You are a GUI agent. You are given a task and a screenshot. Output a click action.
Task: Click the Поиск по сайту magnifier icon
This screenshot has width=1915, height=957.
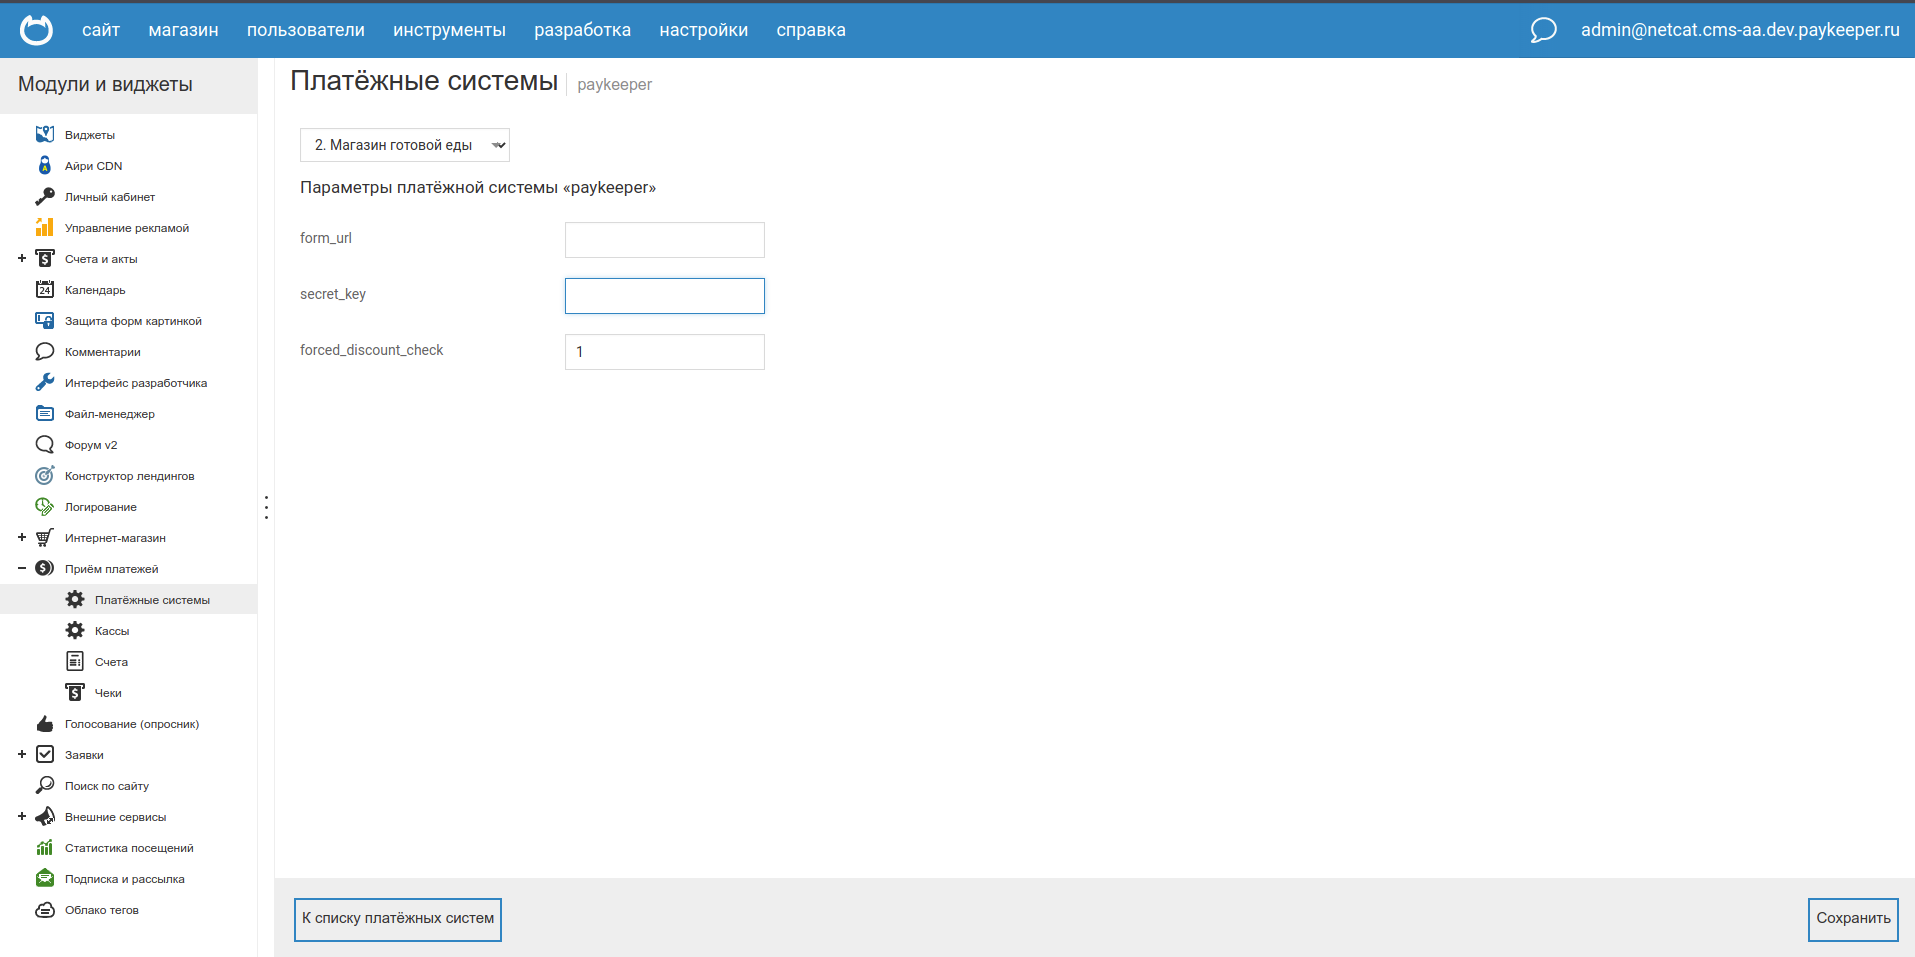[45, 785]
